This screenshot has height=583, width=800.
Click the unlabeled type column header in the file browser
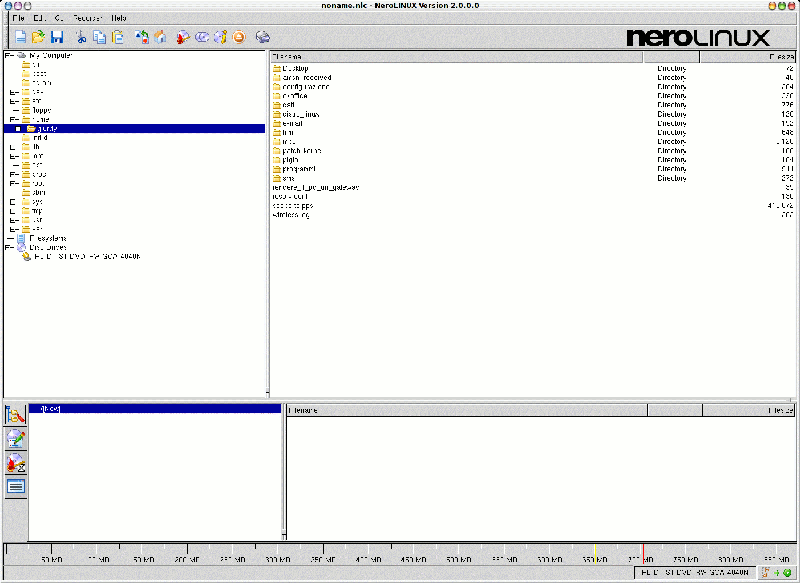point(671,57)
